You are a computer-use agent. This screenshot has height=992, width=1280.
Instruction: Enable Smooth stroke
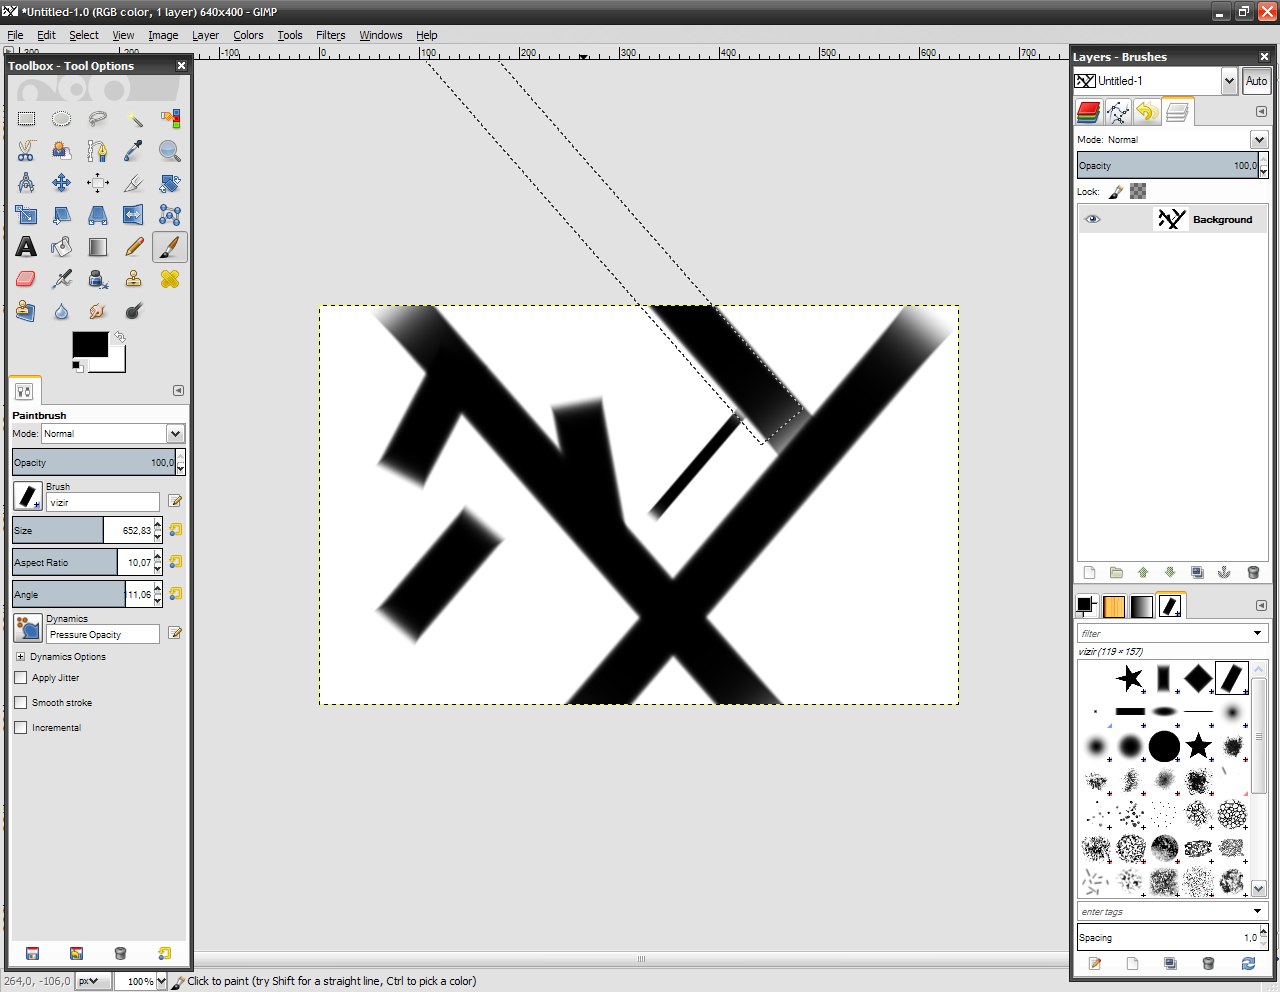20,702
